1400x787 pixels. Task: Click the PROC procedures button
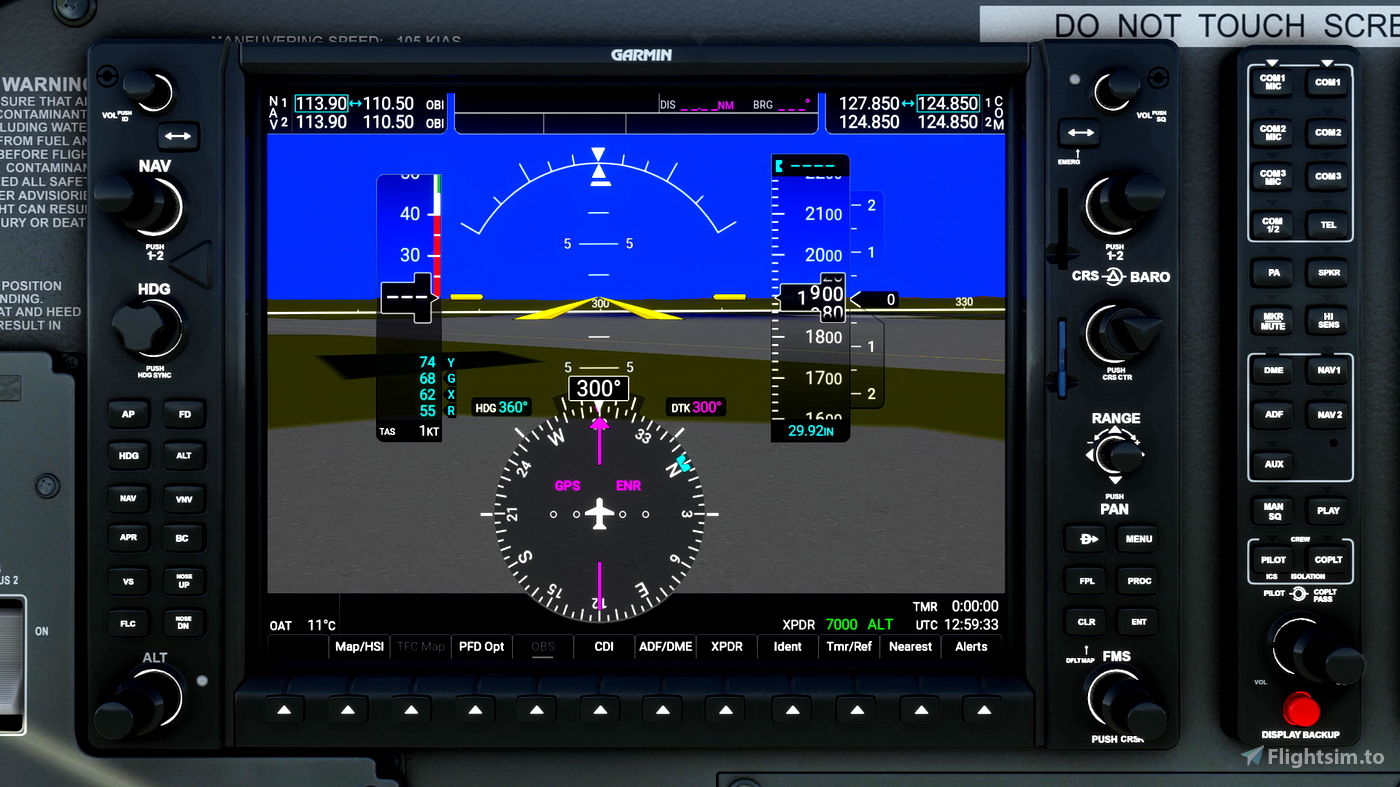(x=1139, y=580)
